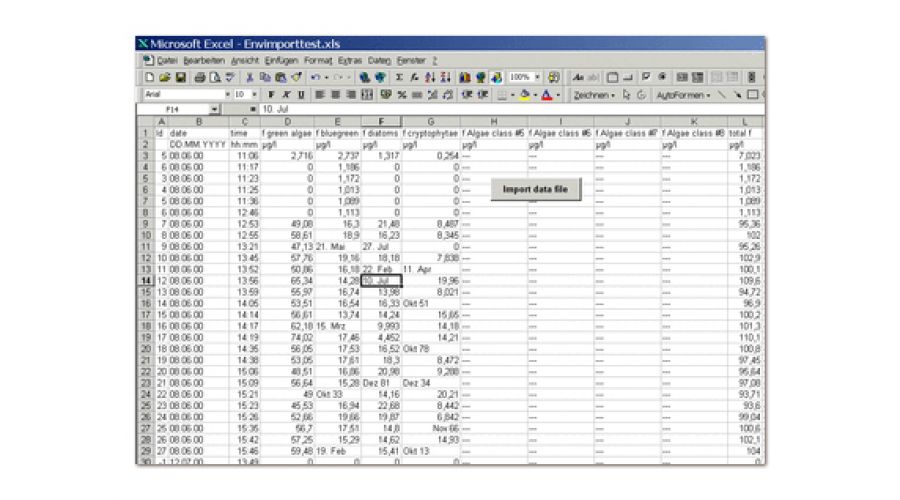
Task: Toggle underline formatting
Action: 301,95
